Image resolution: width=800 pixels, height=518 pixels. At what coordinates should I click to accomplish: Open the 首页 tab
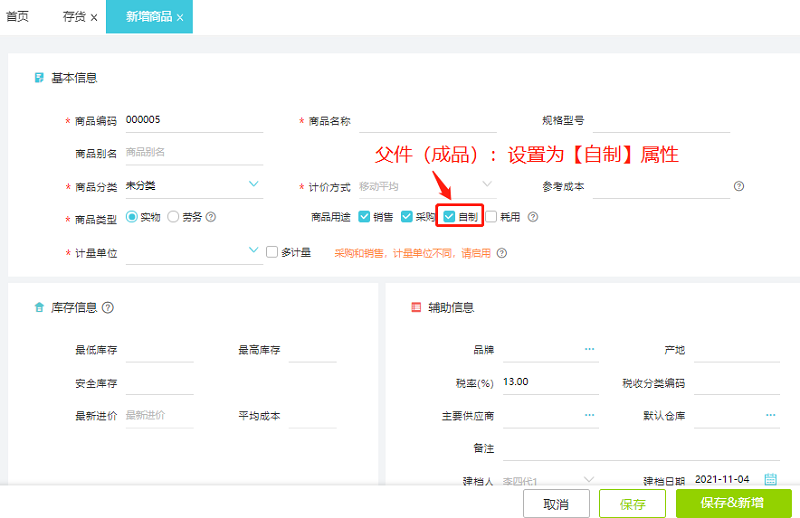click(17, 17)
